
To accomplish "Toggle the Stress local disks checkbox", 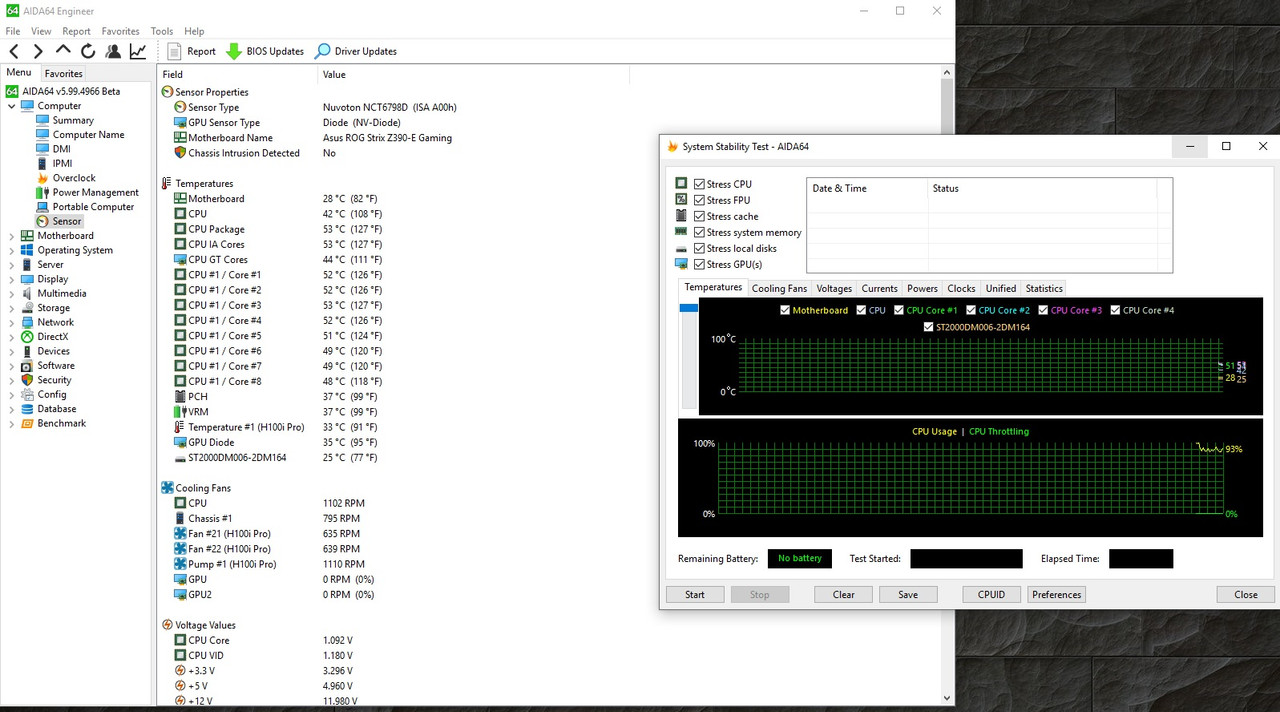I will point(699,248).
